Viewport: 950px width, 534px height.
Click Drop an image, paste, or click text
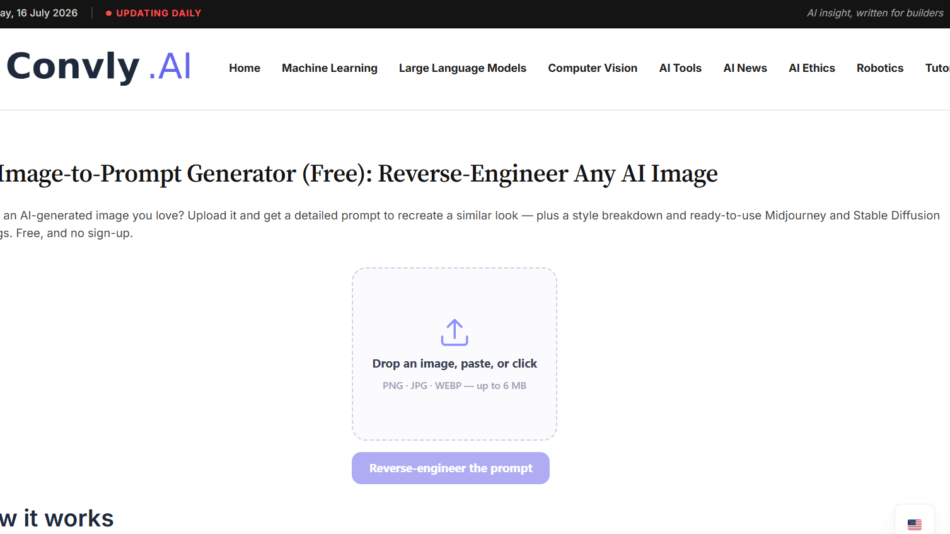[454, 364]
